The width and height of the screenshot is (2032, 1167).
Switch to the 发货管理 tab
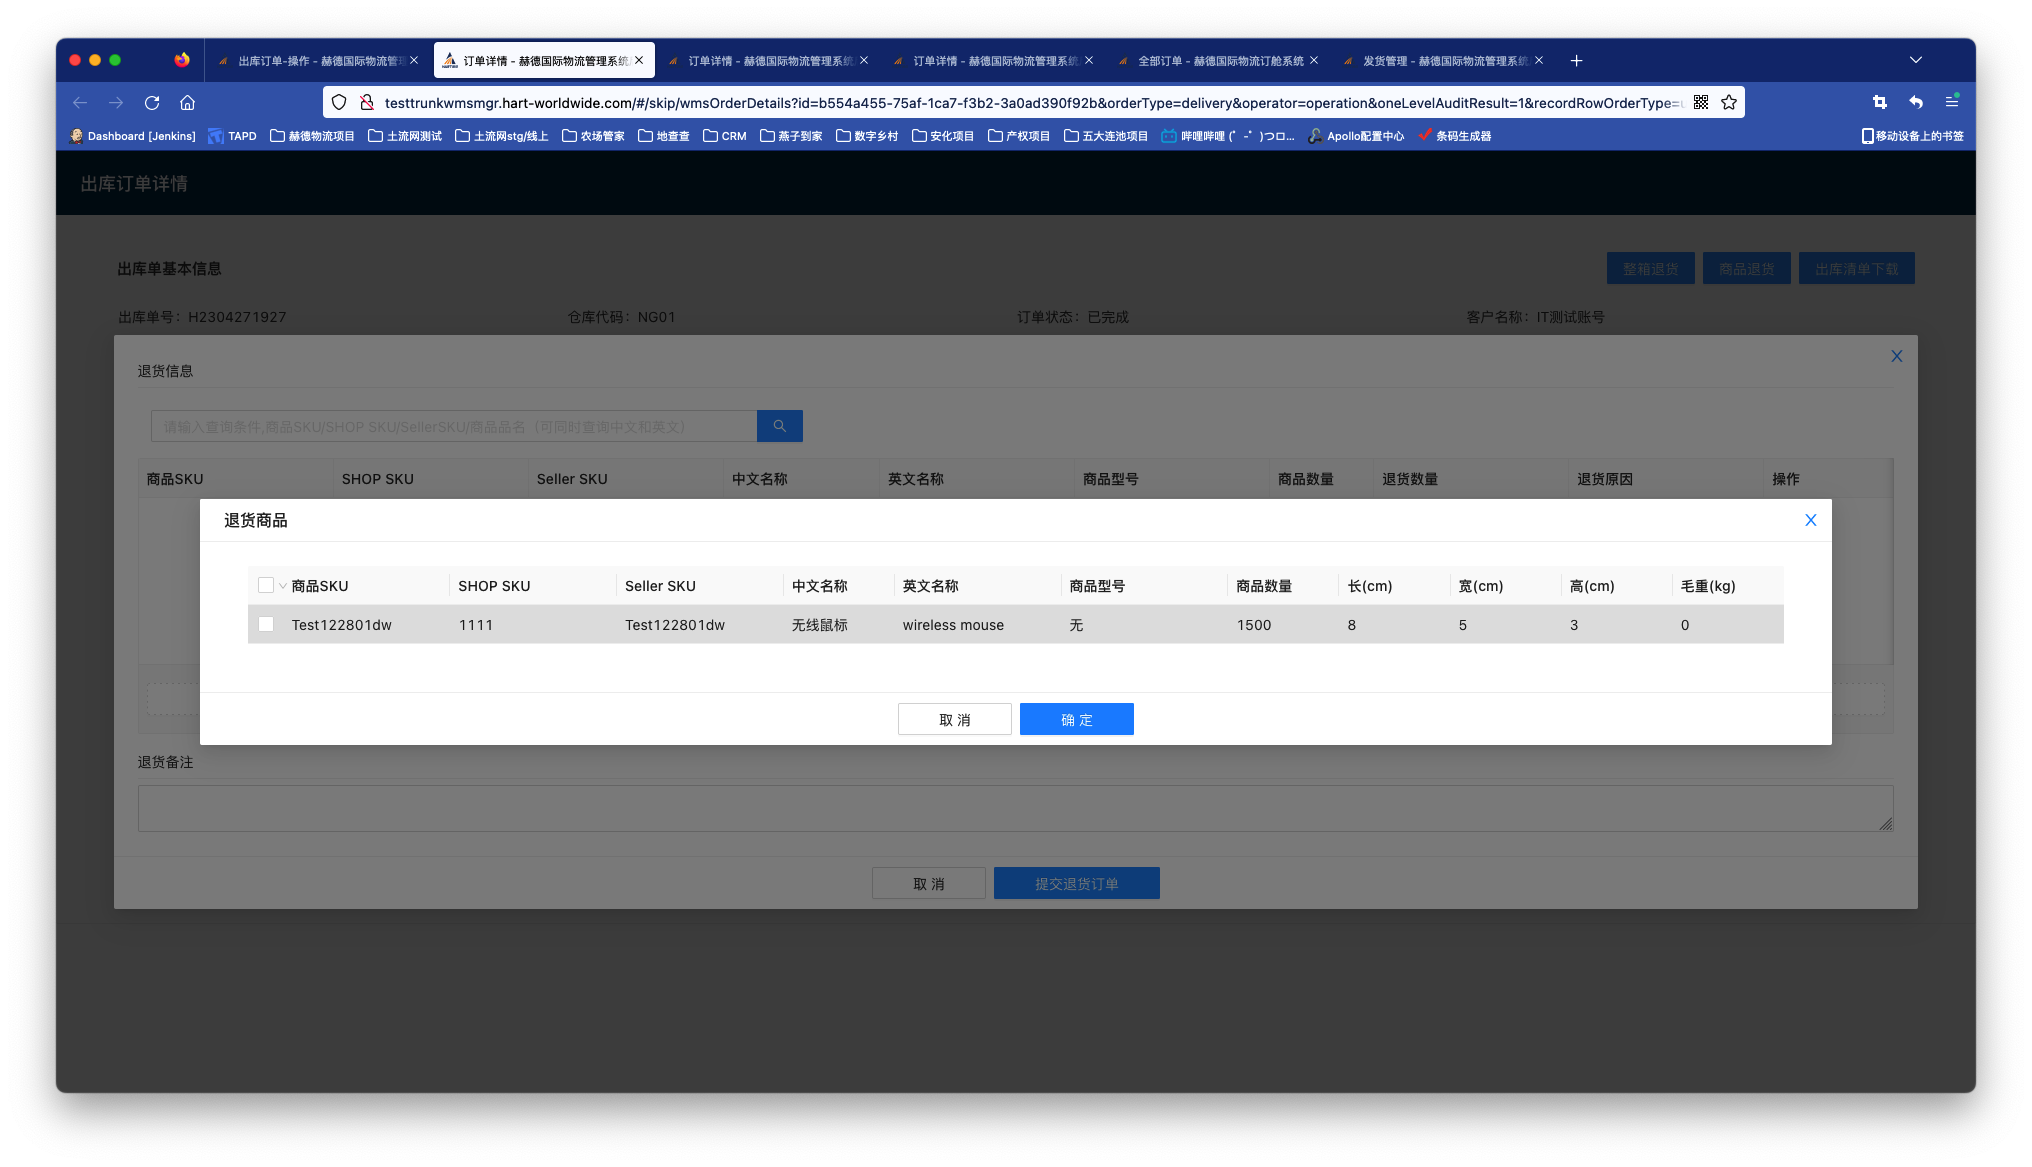point(1445,61)
